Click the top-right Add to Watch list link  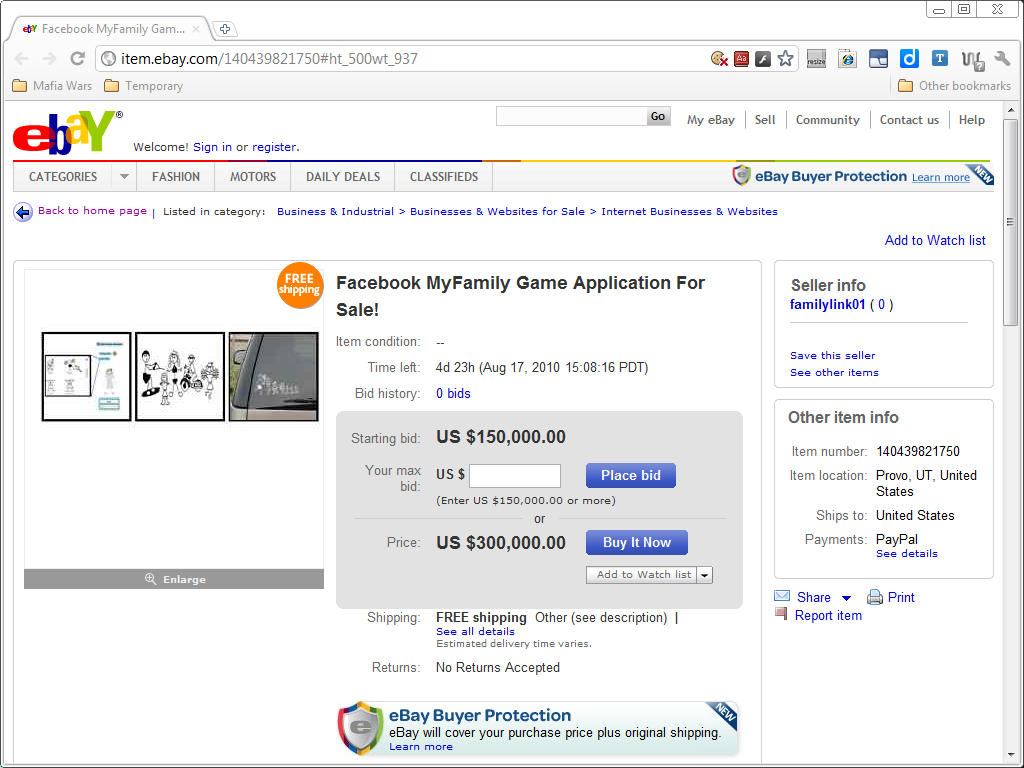[935, 240]
